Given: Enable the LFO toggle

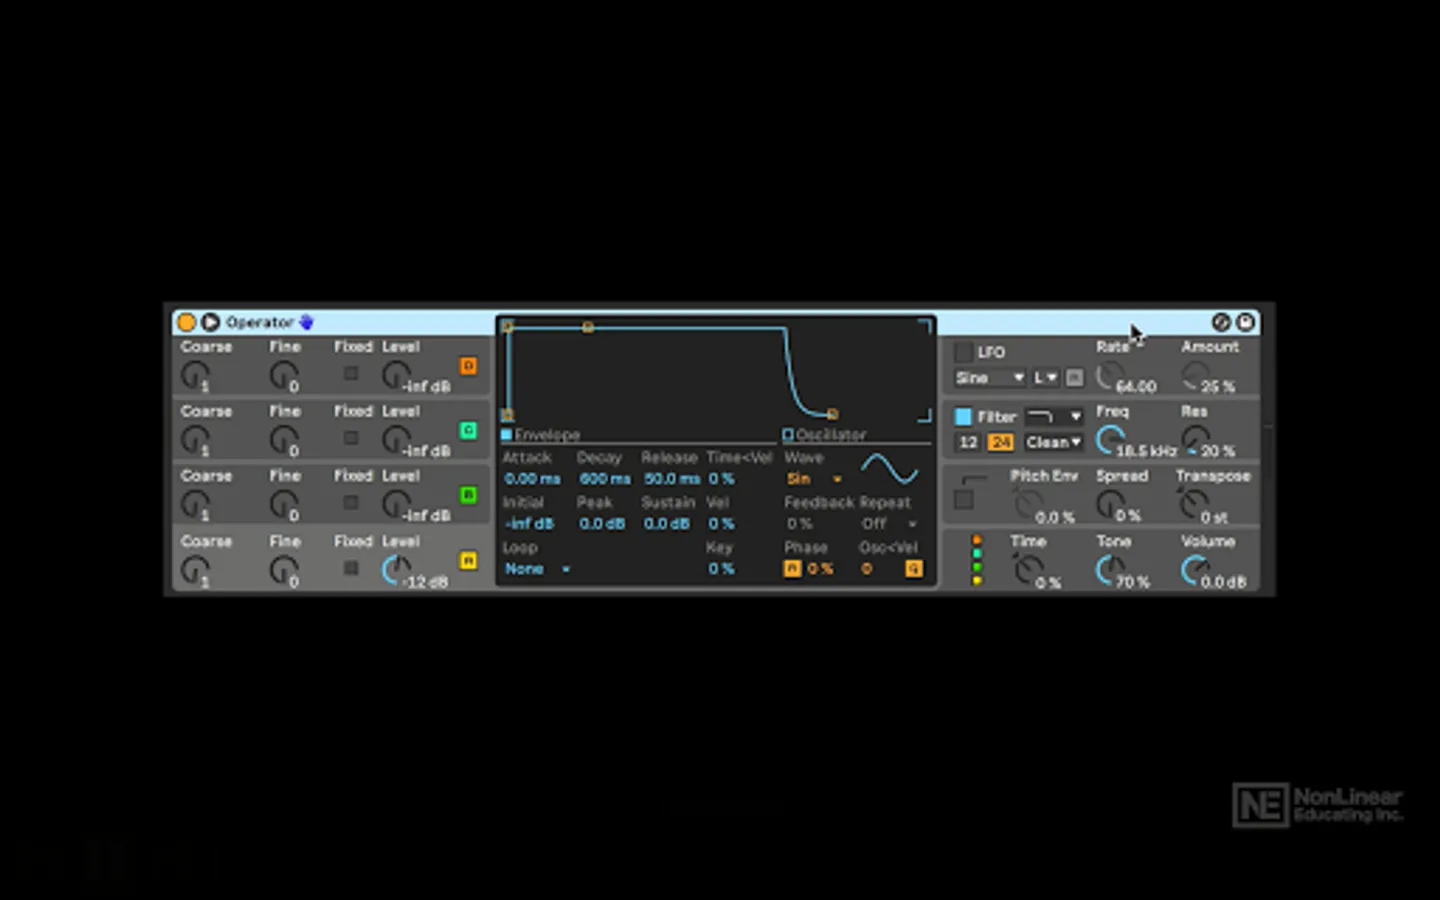Looking at the screenshot, I should (x=963, y=352).
